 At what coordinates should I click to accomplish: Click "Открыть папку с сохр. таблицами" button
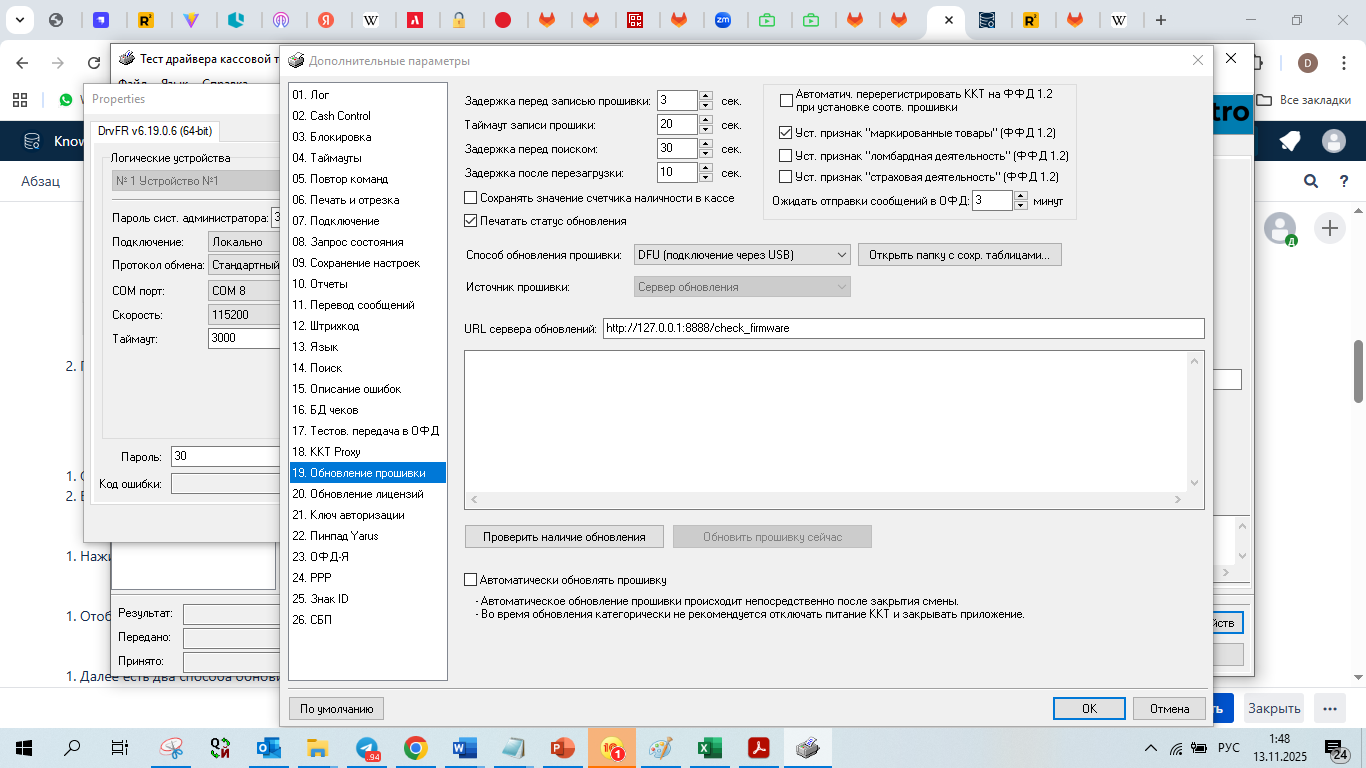coord(959,255)
